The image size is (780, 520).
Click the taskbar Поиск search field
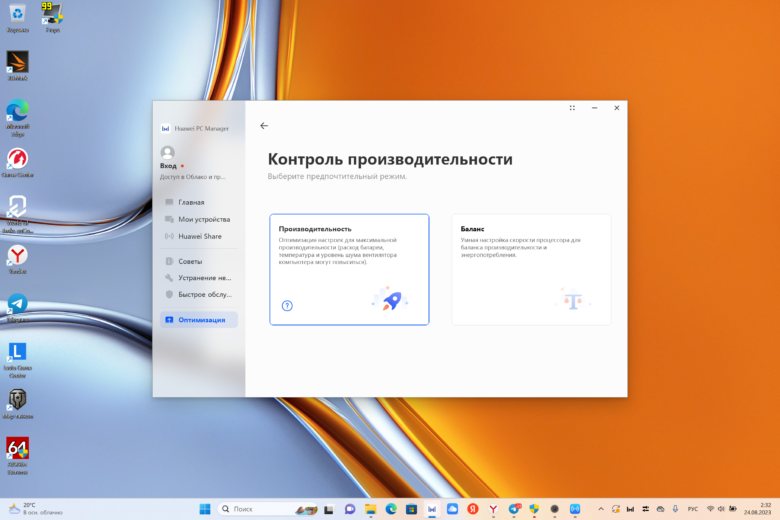coord(268,509)
